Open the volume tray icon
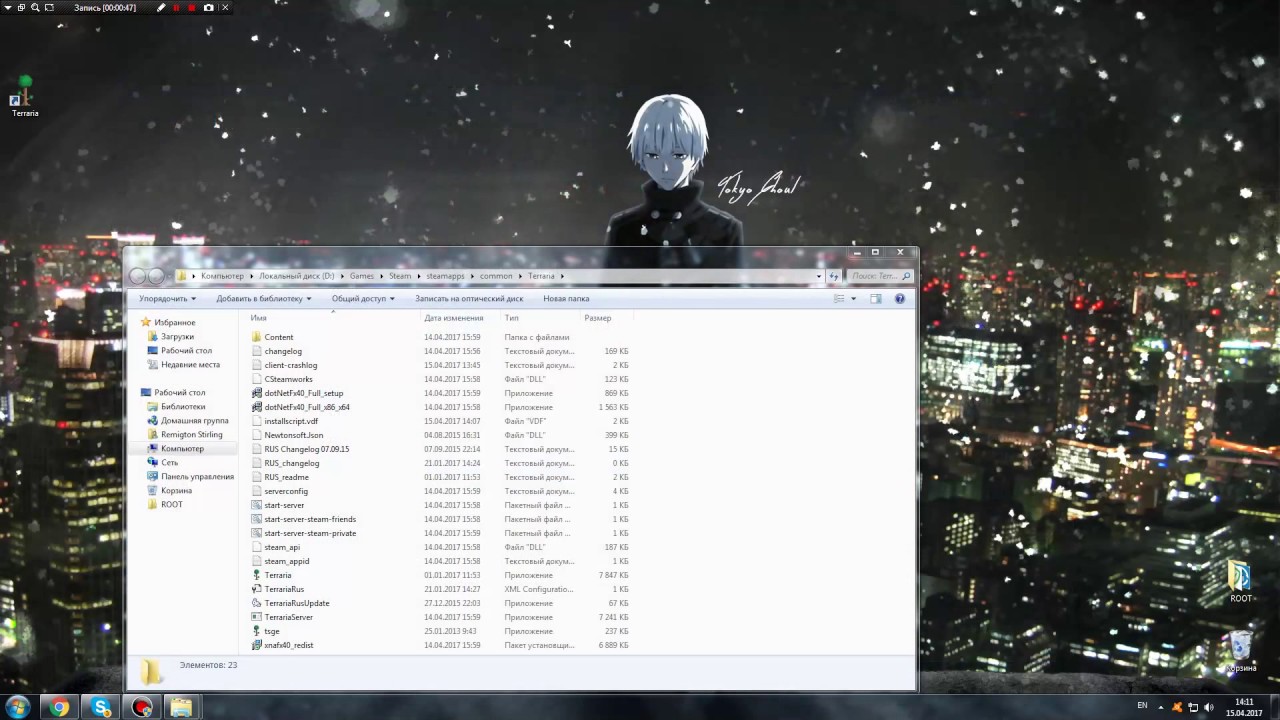The image size is (1280, 720). point(1209,707)
